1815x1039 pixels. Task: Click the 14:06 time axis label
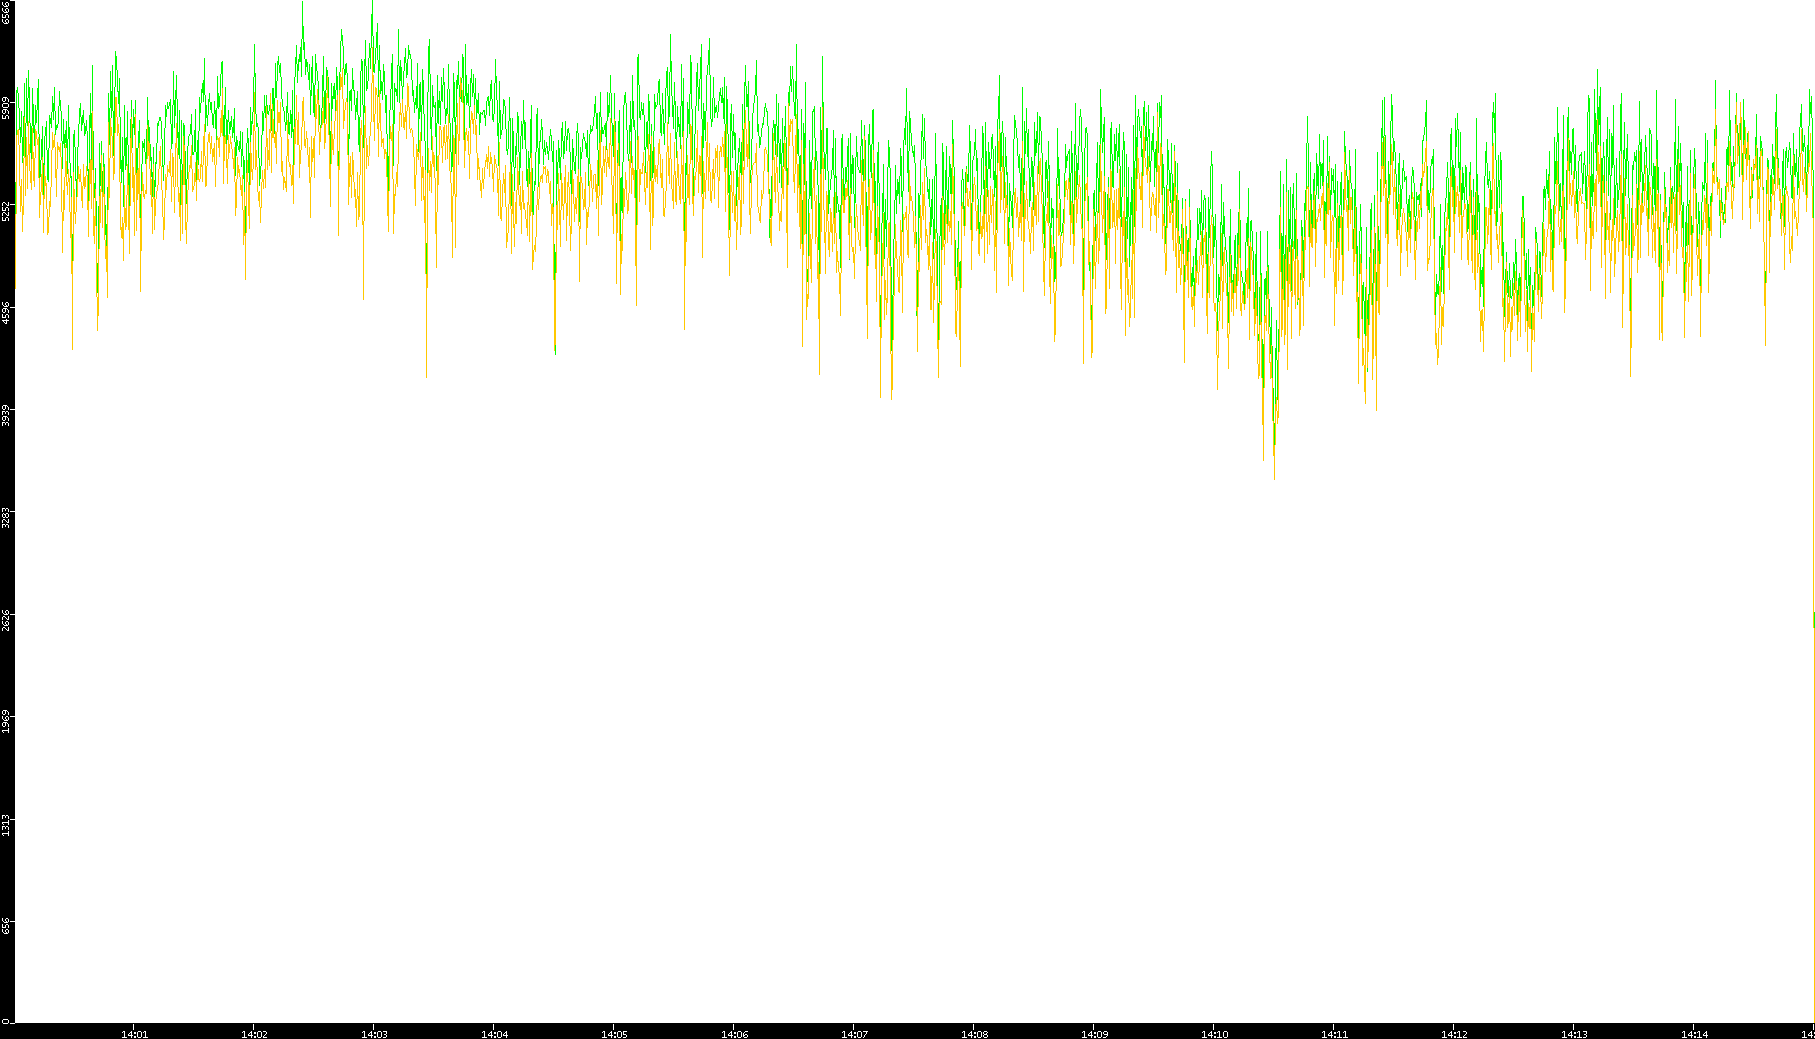734,1034
